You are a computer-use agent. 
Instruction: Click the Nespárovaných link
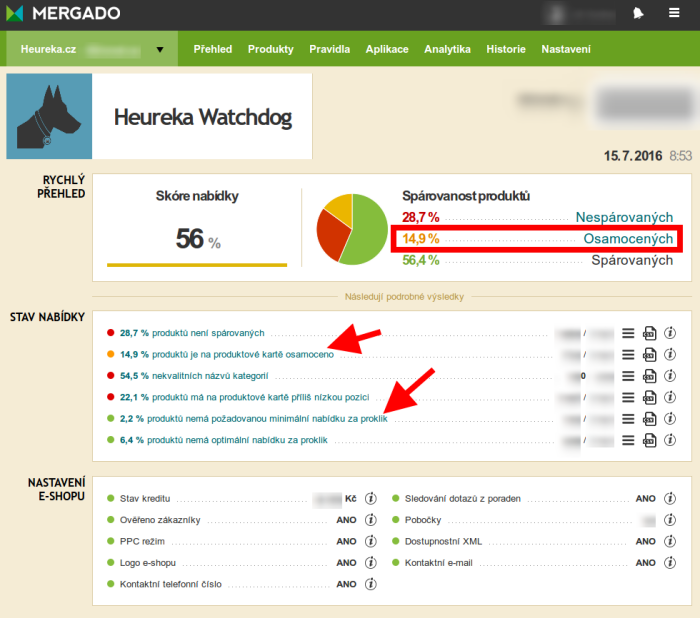(x=624, y=217)
